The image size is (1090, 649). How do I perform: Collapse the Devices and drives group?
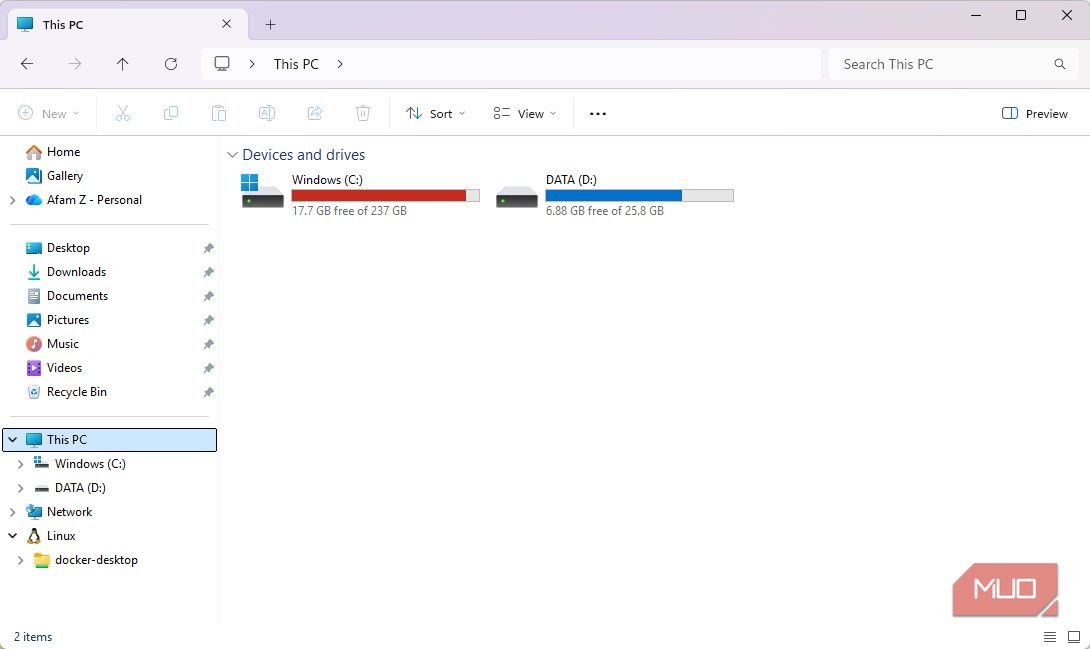click(x=232, y=155)
